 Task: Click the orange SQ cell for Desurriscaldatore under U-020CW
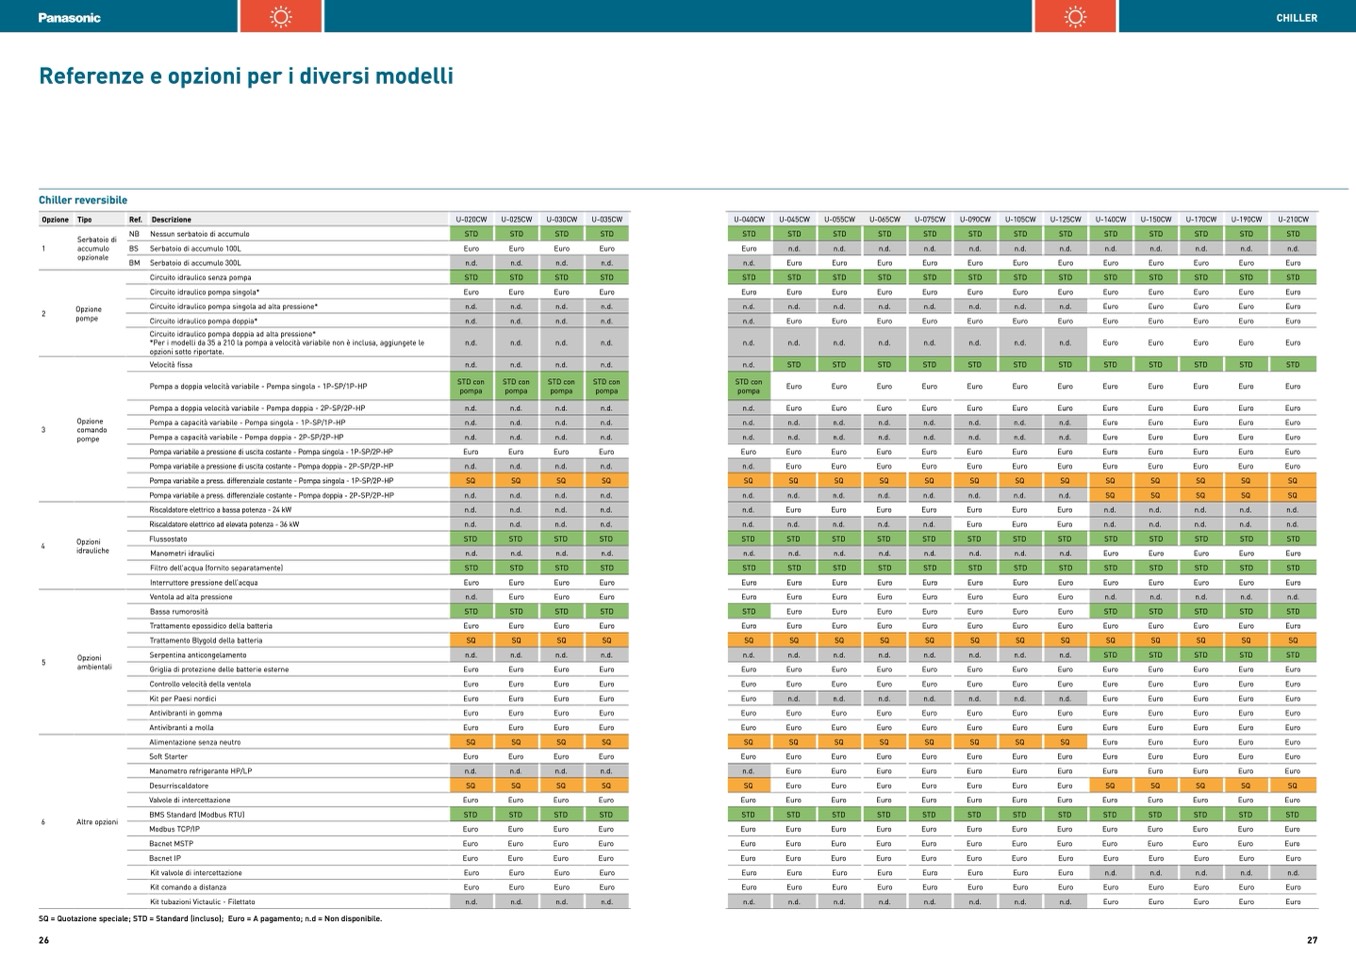[471, 786]
